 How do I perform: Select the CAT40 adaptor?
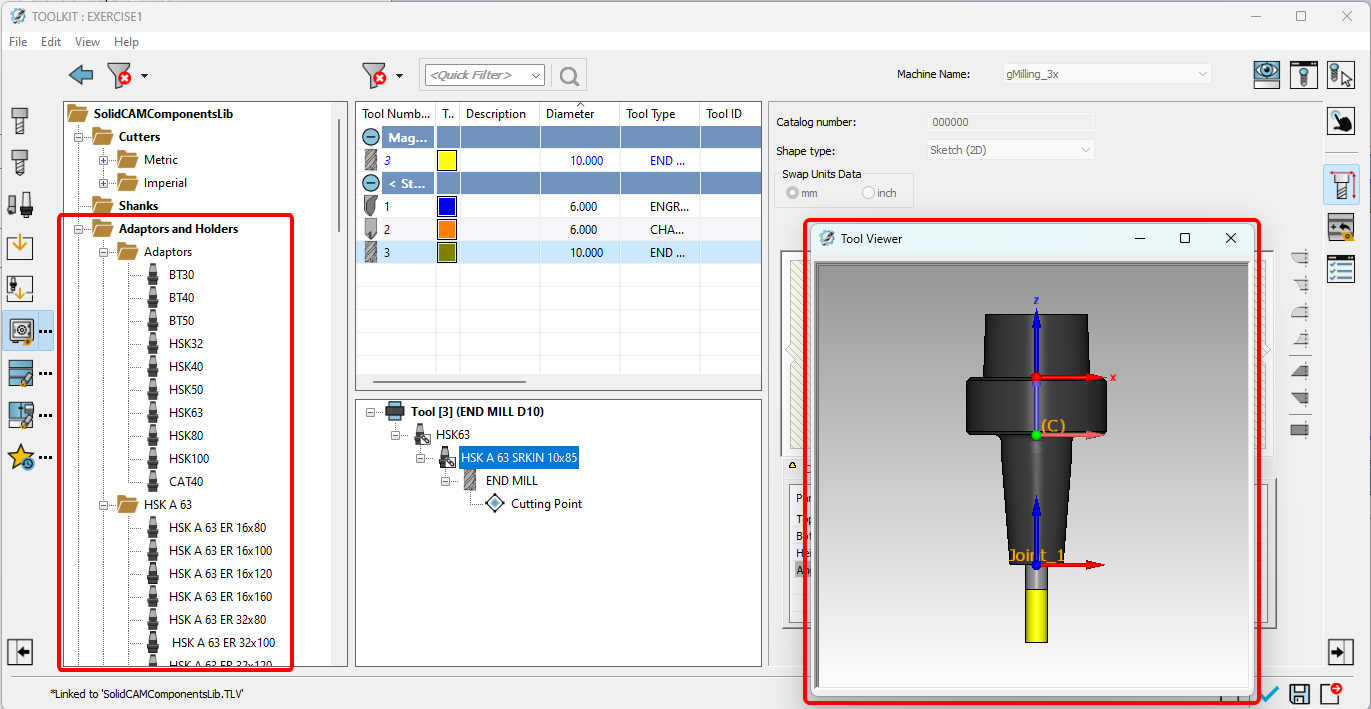click(x=186, y=482)
